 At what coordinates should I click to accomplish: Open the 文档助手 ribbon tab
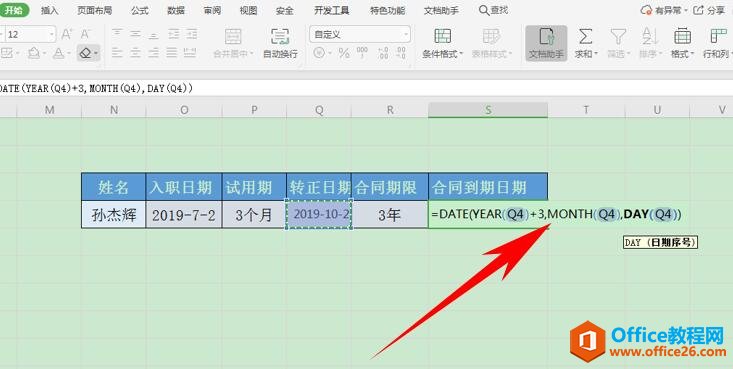(x=441, y=10)
